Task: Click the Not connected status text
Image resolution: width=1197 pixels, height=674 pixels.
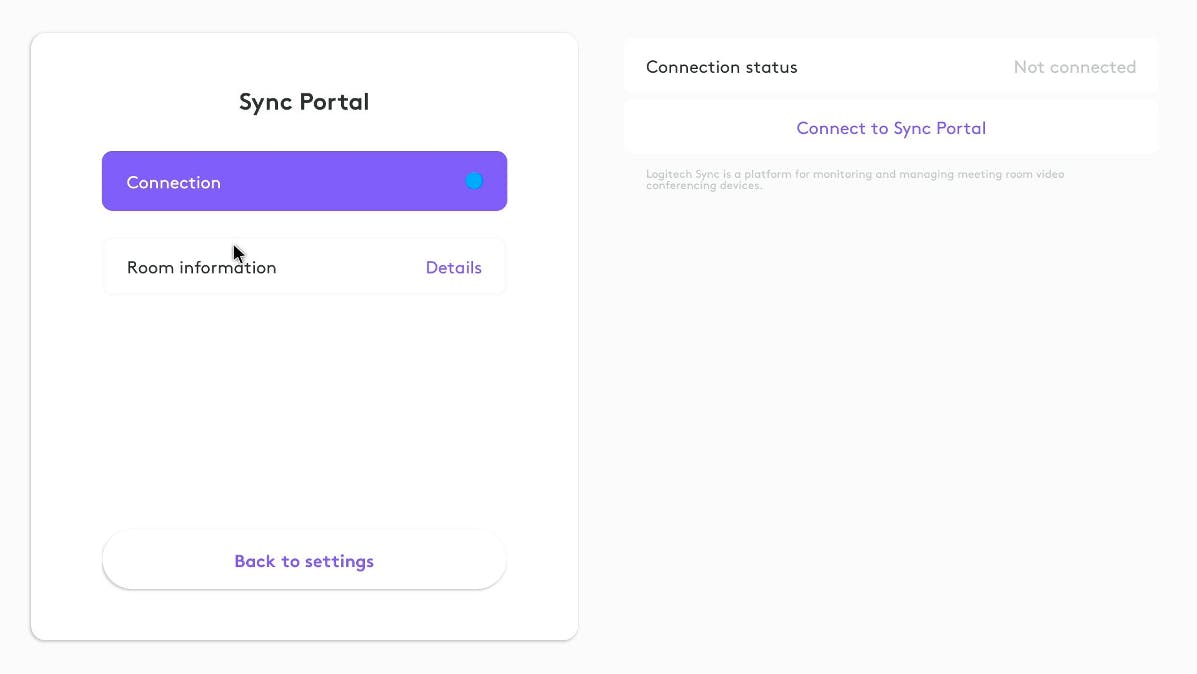Action: coord(1074,67)
